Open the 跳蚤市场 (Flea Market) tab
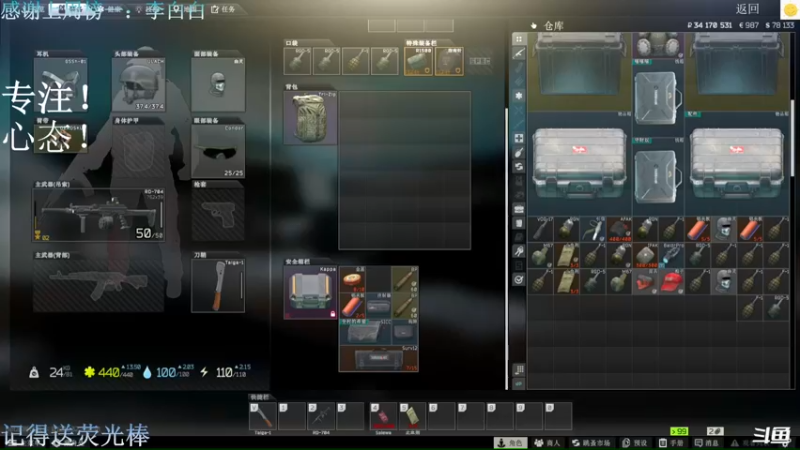Screen dimensions: 800x450 [591, 442]
